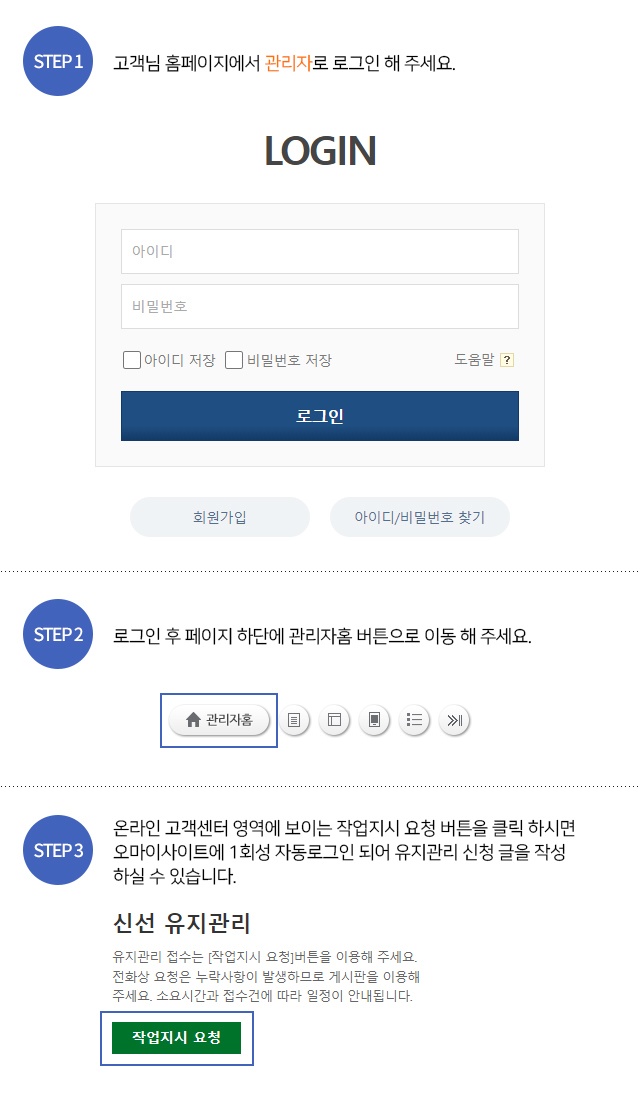The image size is (640, 1107).
Task: Click the STEP 3 circle badge
Action: click(58, 851)
